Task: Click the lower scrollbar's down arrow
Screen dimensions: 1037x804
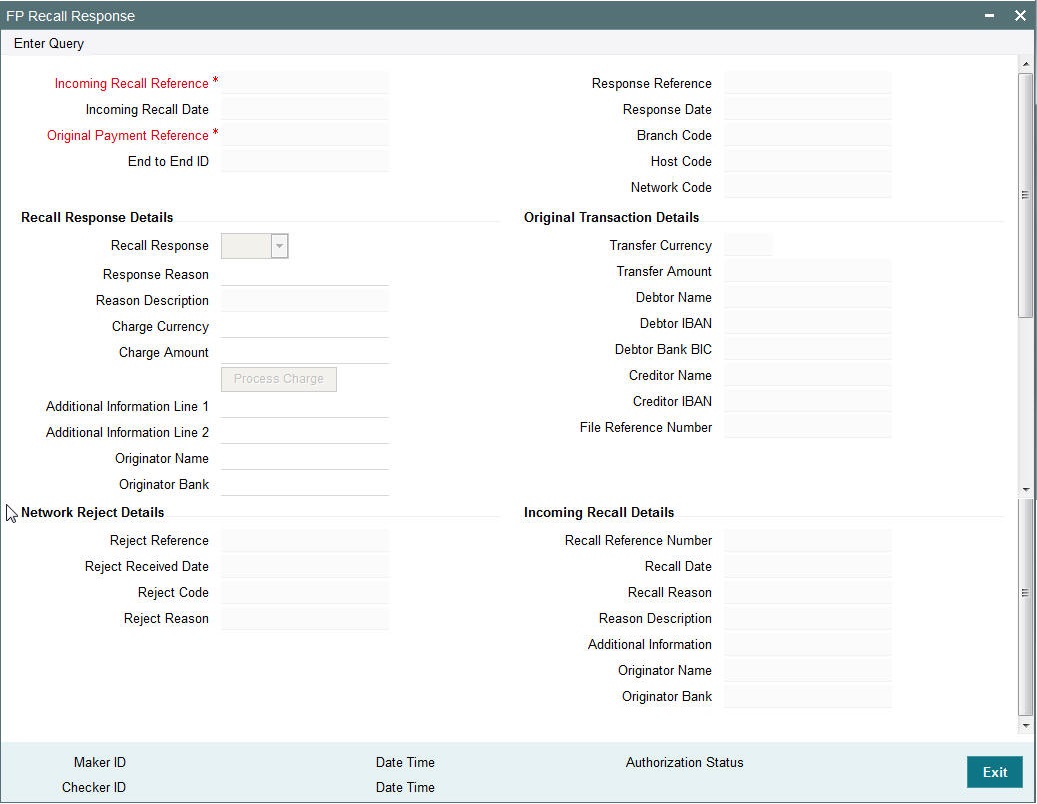Action: pos(1026,726)
